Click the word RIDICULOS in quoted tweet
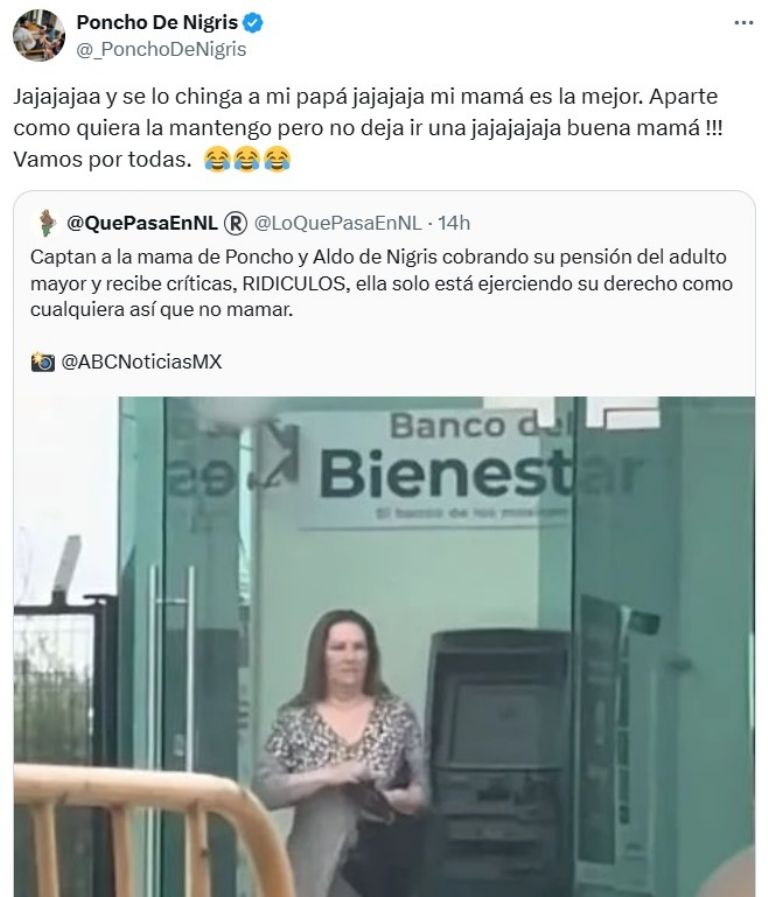 click(x=296, y=283)
